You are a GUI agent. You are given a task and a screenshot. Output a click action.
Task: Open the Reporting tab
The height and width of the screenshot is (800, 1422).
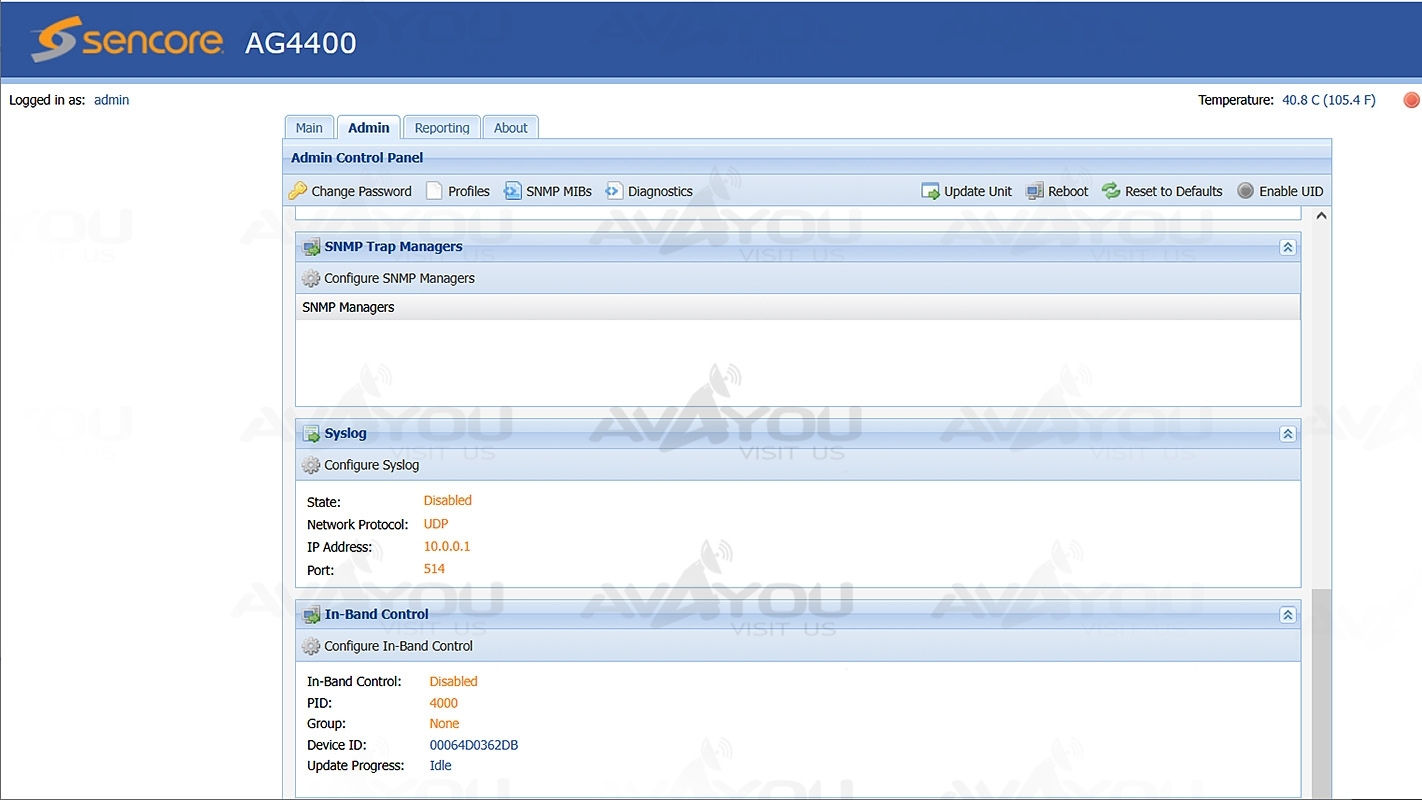(442, 128)
